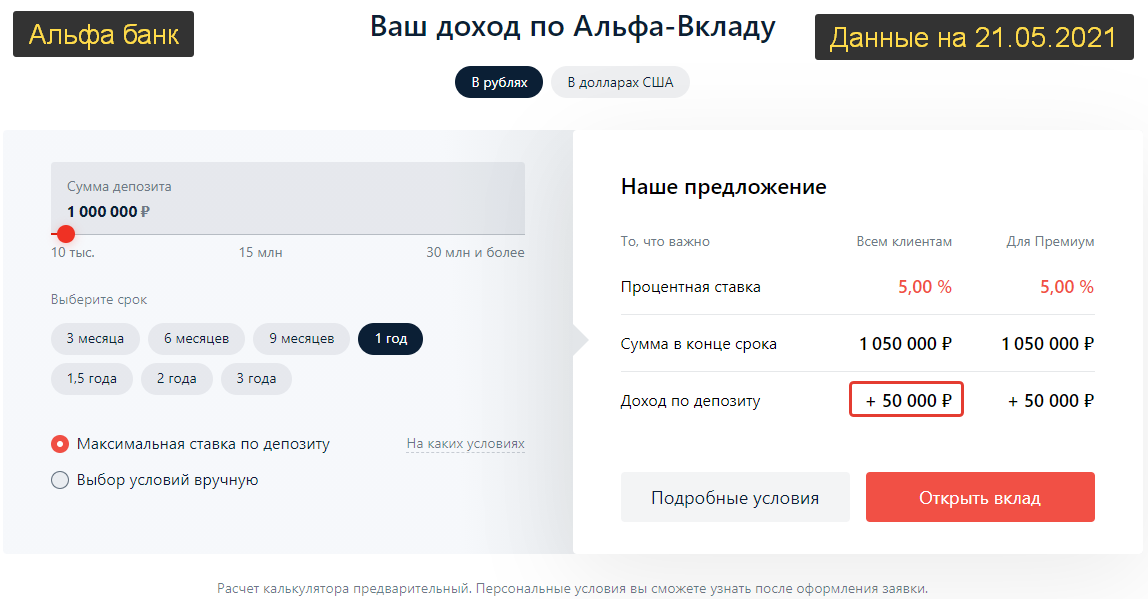This screenshot has width=1148, height=599.
Task: Enable "Максимальная ставка по депозиту" option
Action: point(60,443)
